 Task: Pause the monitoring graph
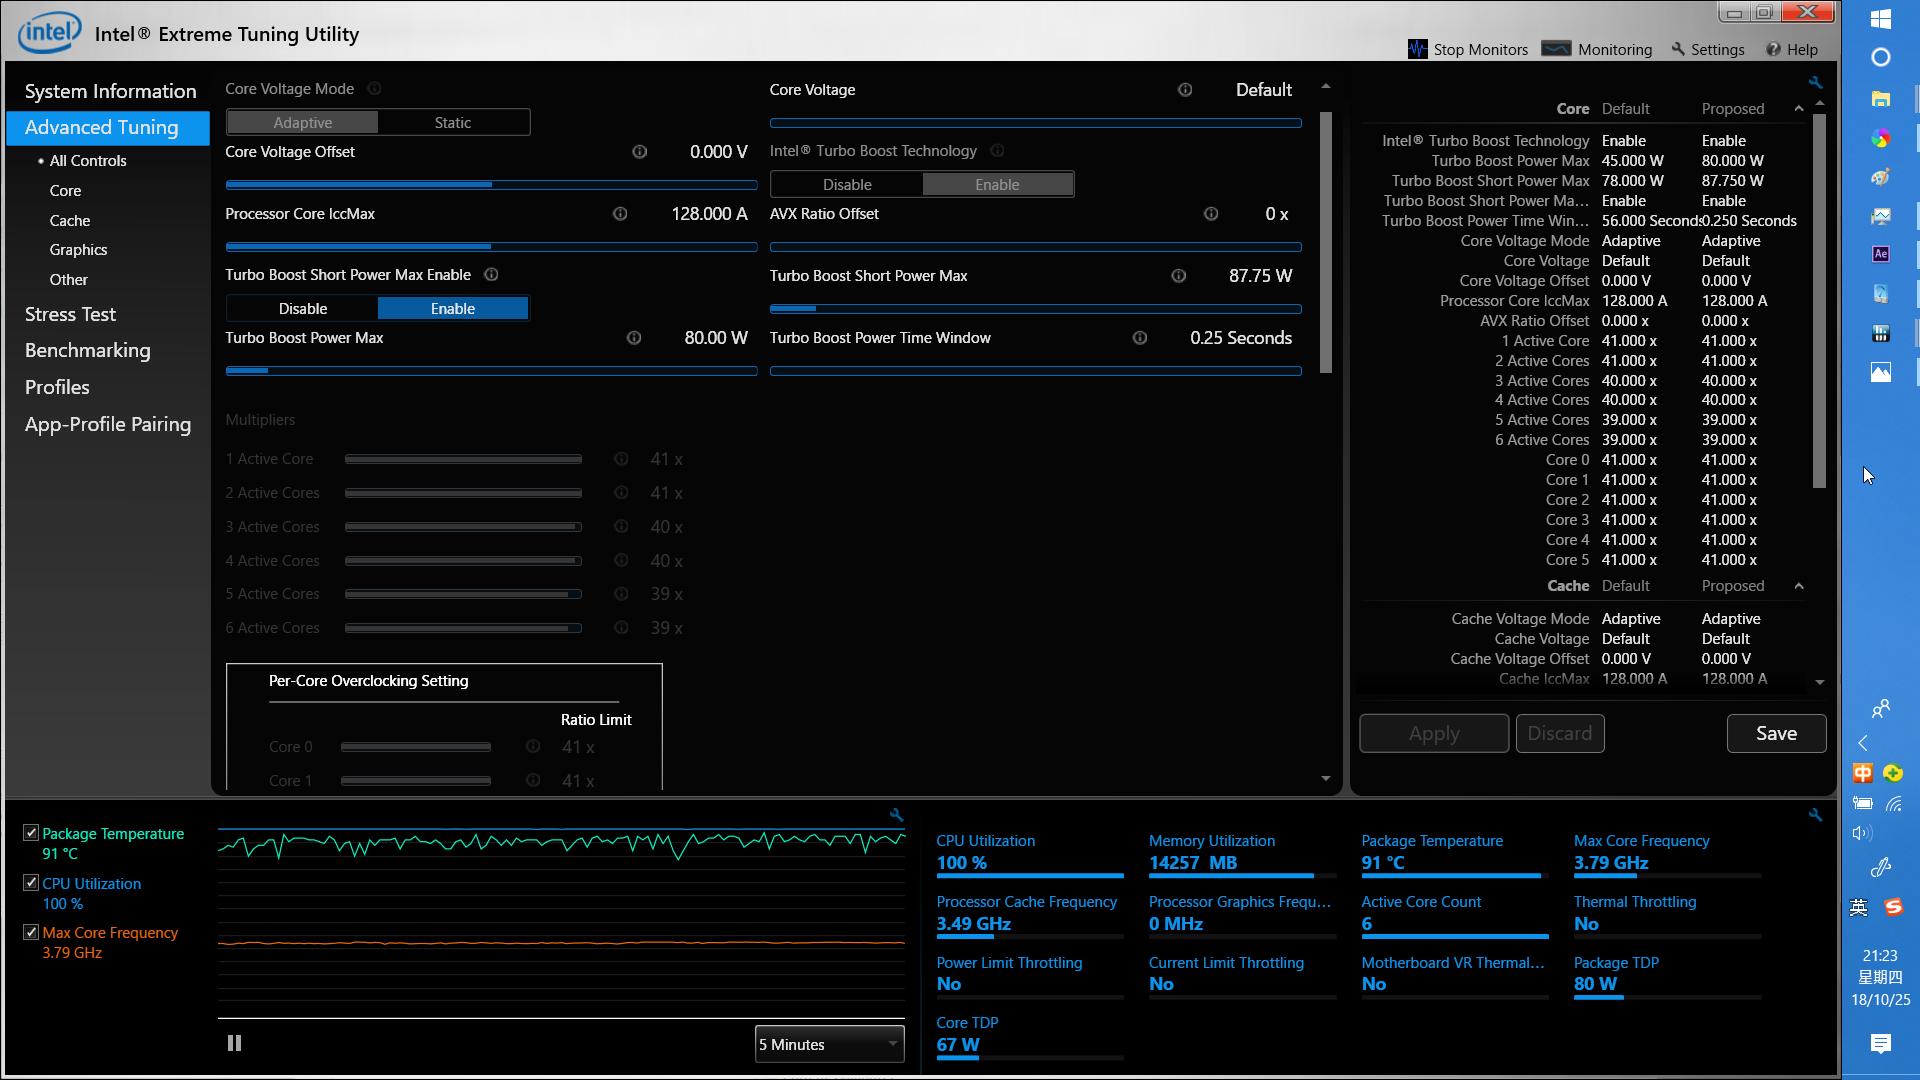point(234,1043)
